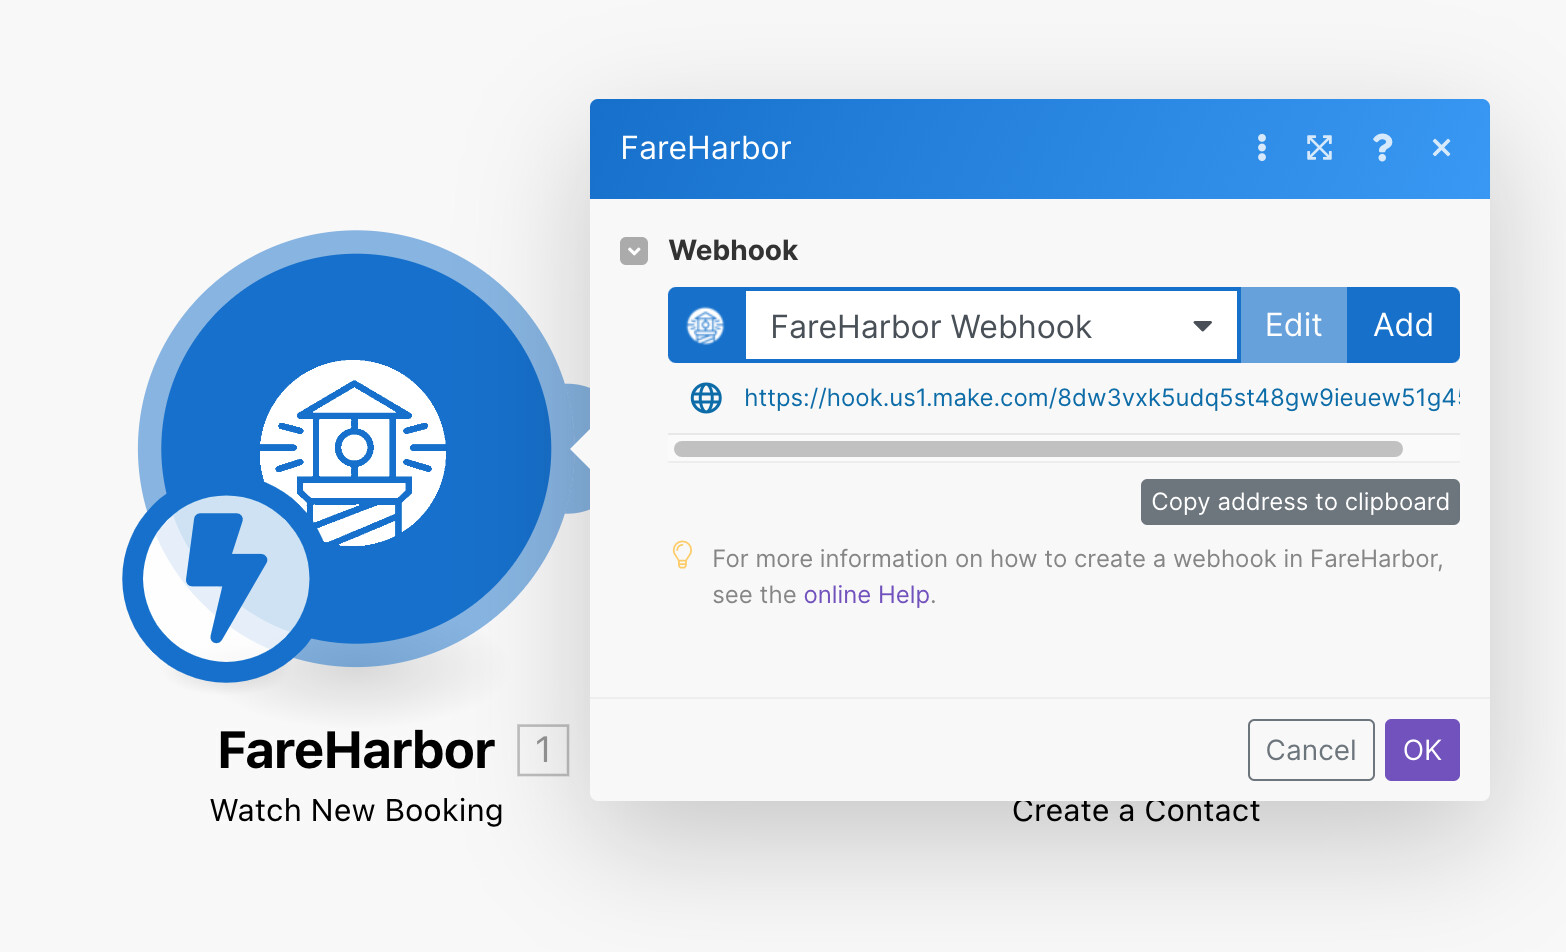Open the three-dot options menu in dialog header
This screenshot has width=1566, height=952.
1262,148
